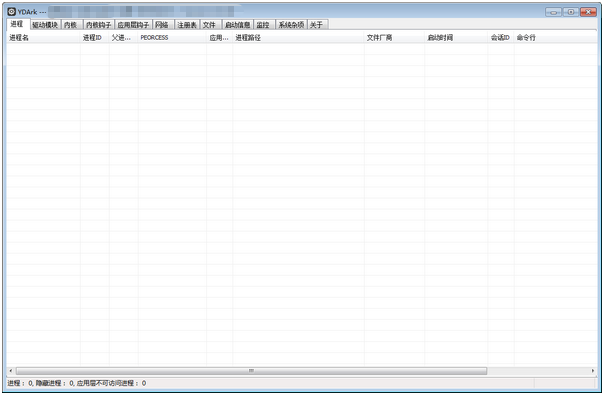604x395 pixels.
Task: Switch to the 进程 tab
Action: (x=18, y=24)
